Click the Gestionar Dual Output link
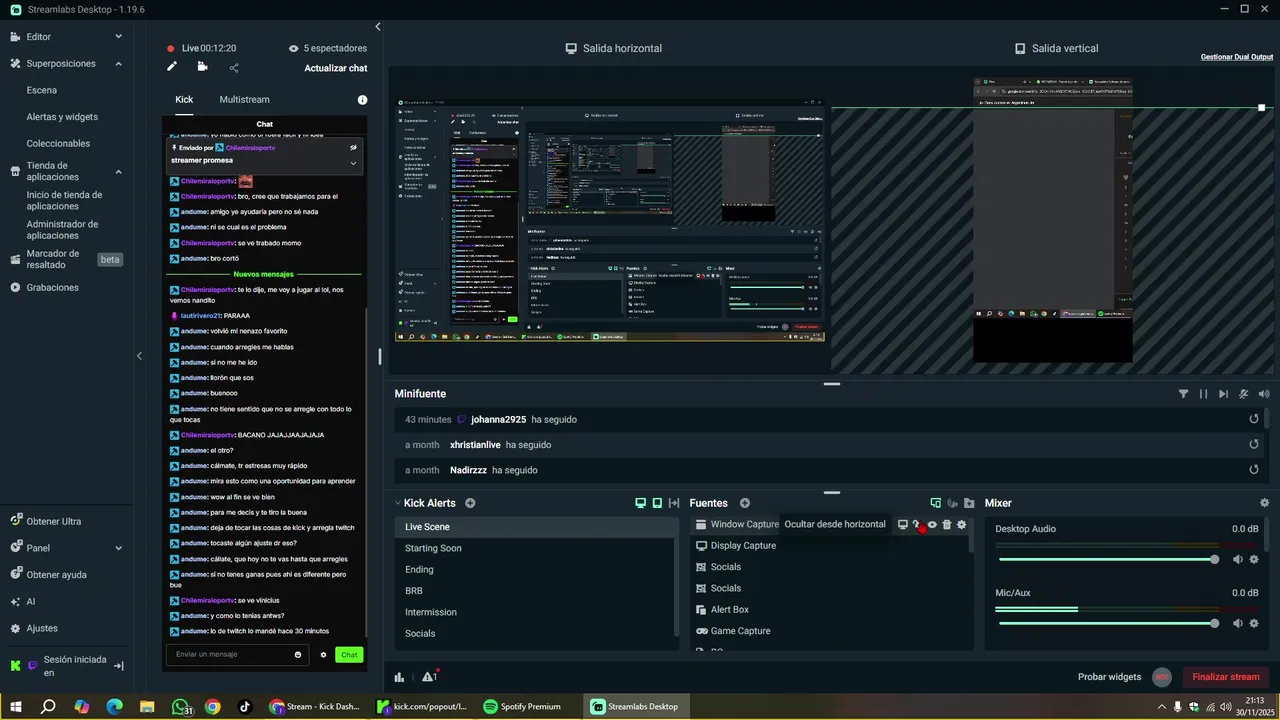This screenshot has width=1280, height=720. point(1237,57)
